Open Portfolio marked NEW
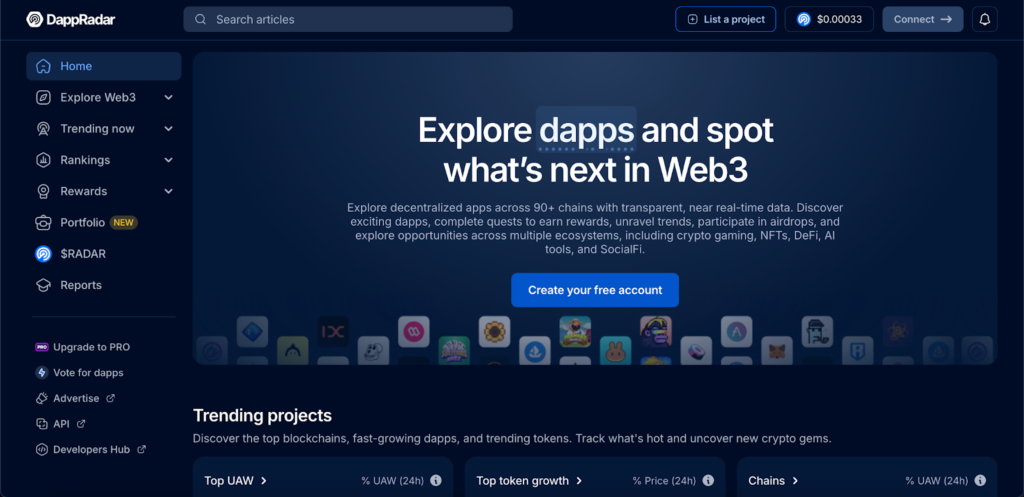 [104, 223]
